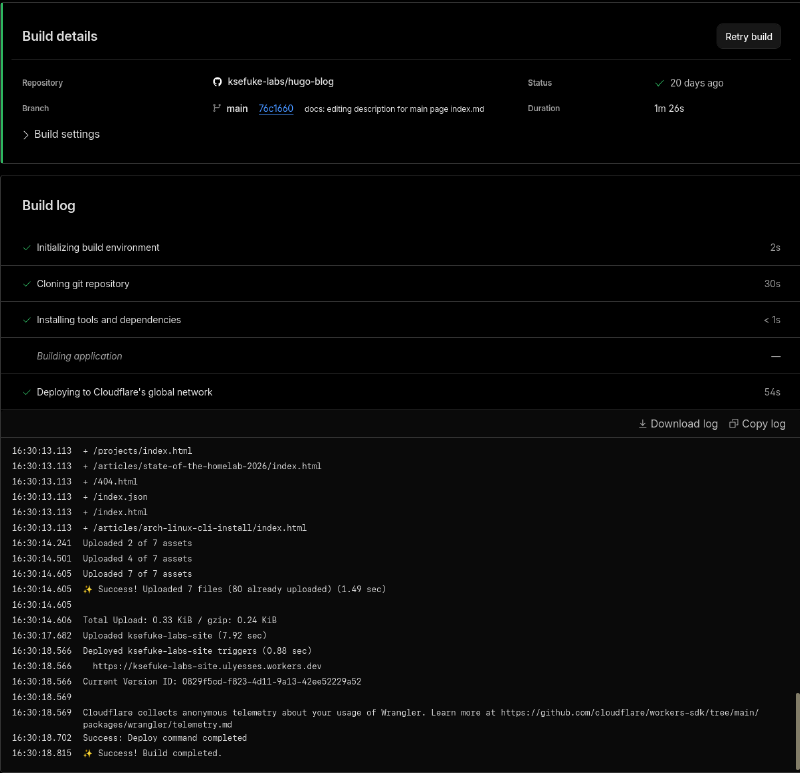Expand the Deploying to Cloudflare's global network step

coord(125,391)
